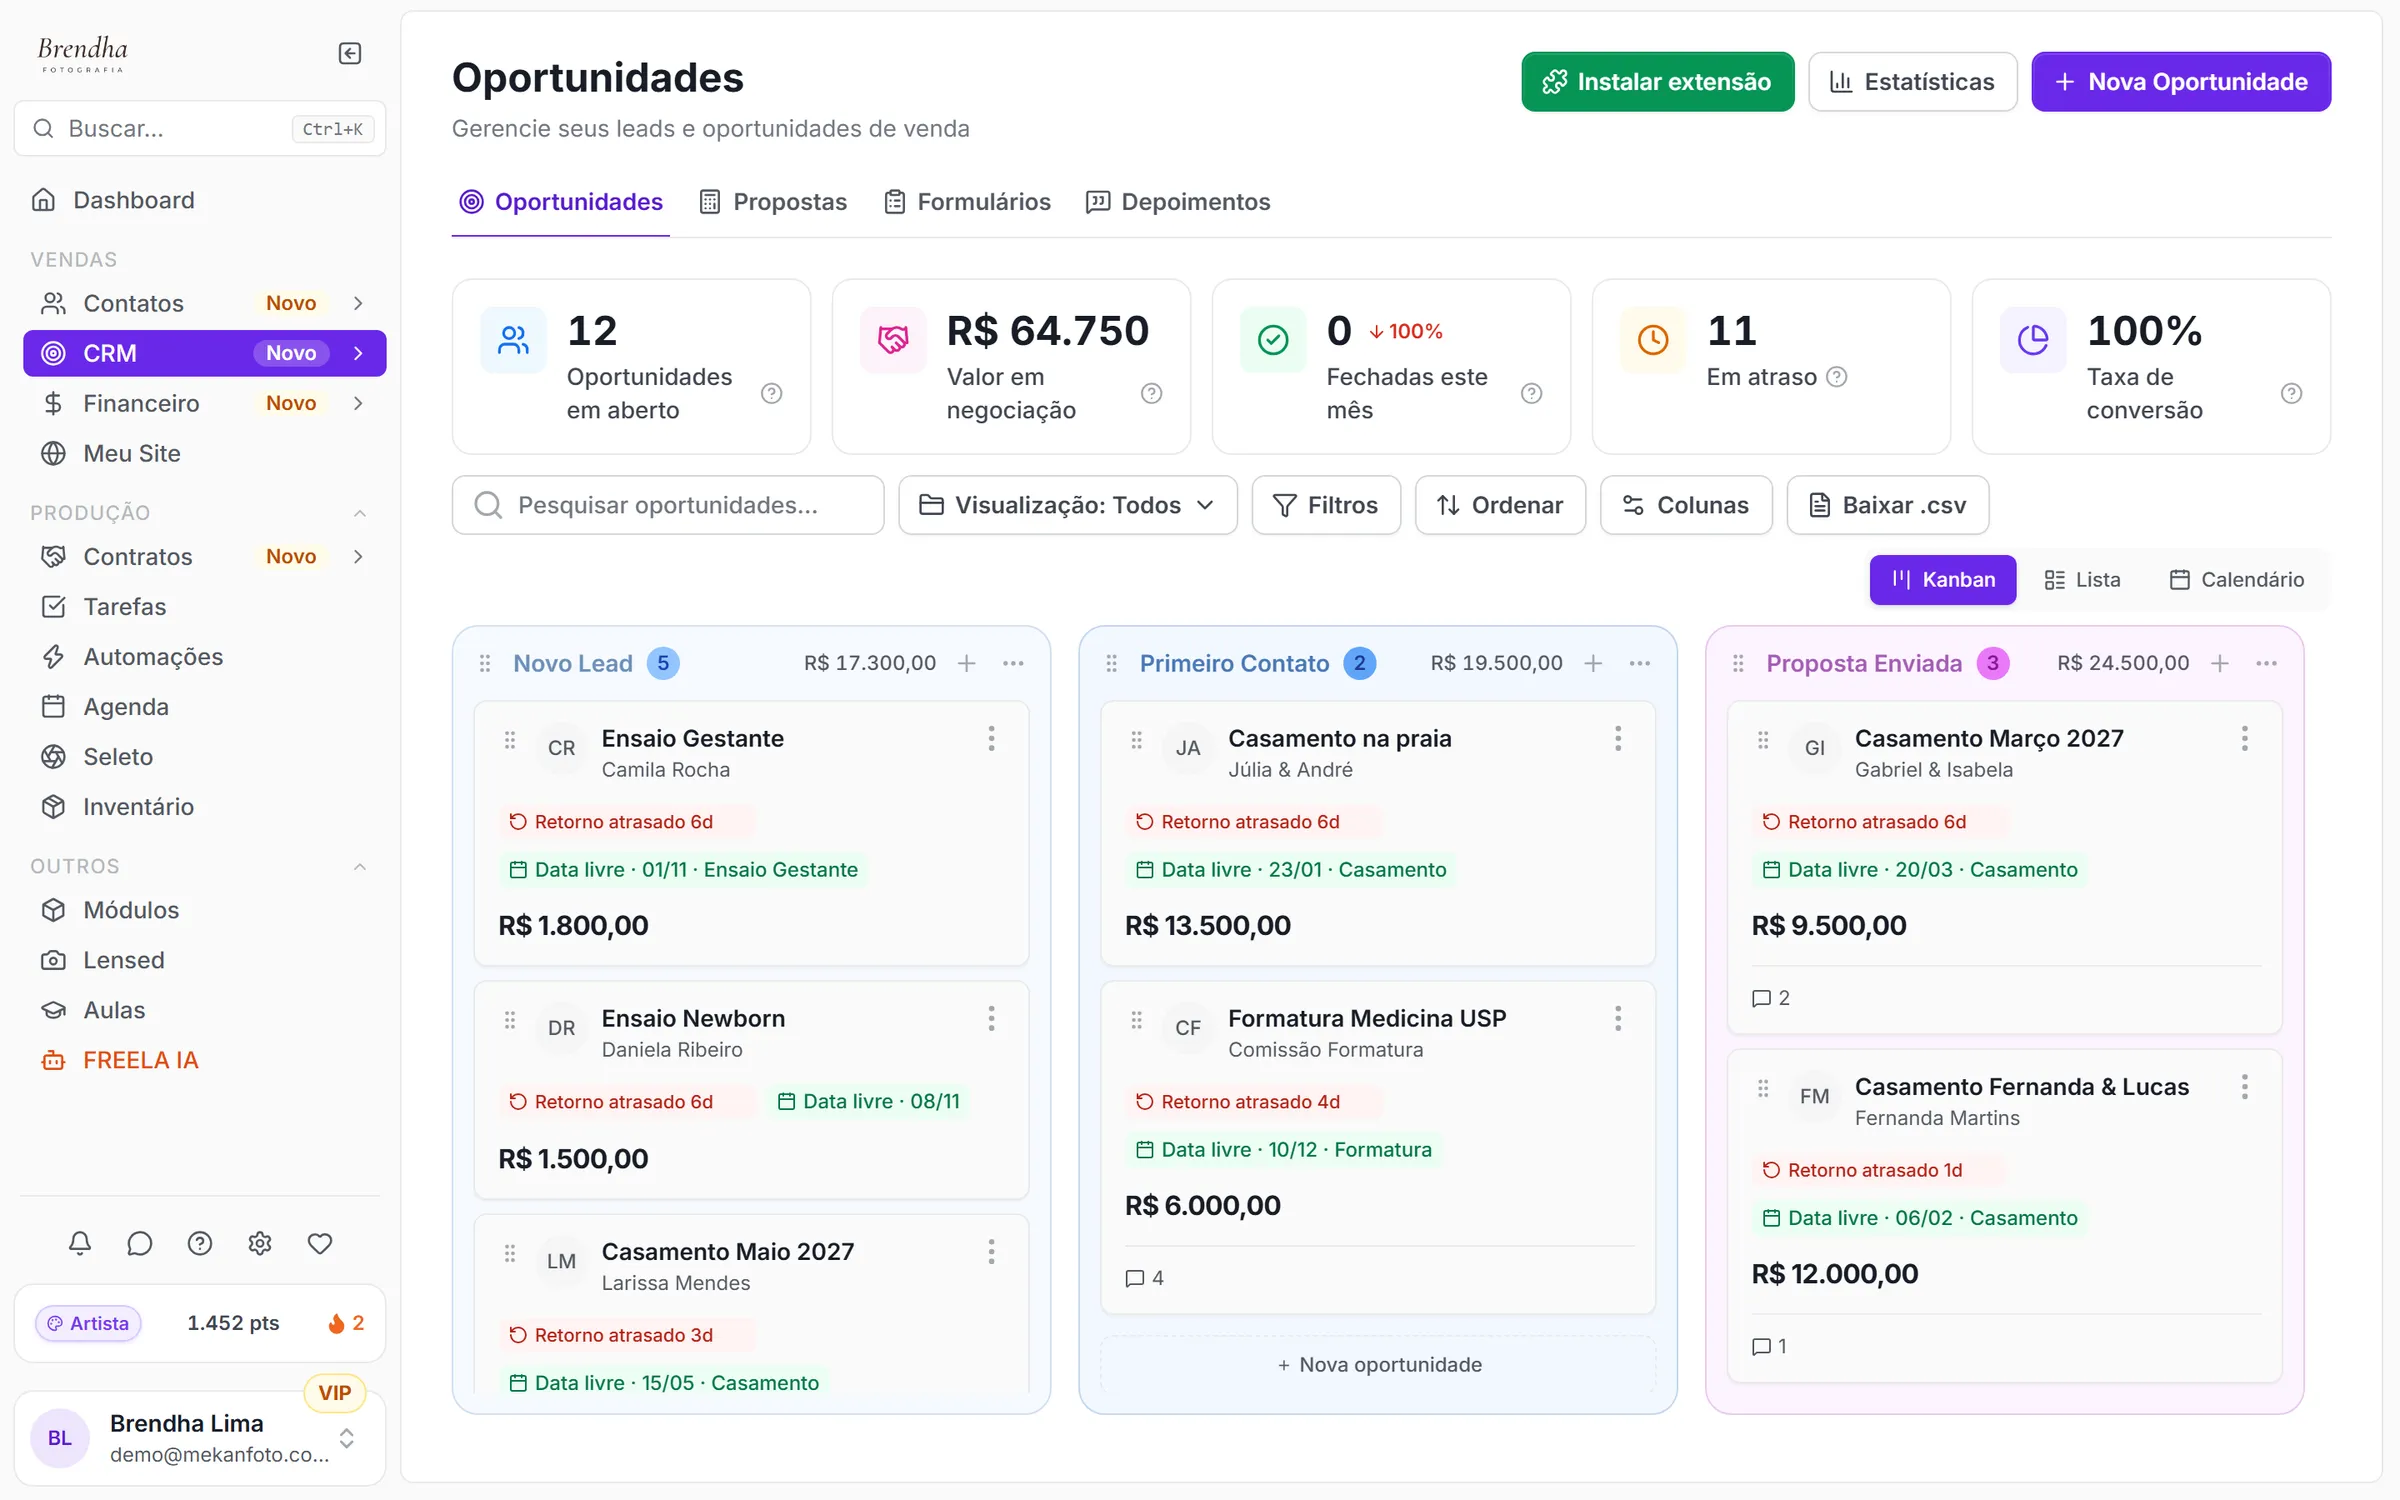Open comments on the Formatura Medicina USP card
Image resolution: width=2400 pixels, height=1500 pixels.
click(x=1145, y=1278)
